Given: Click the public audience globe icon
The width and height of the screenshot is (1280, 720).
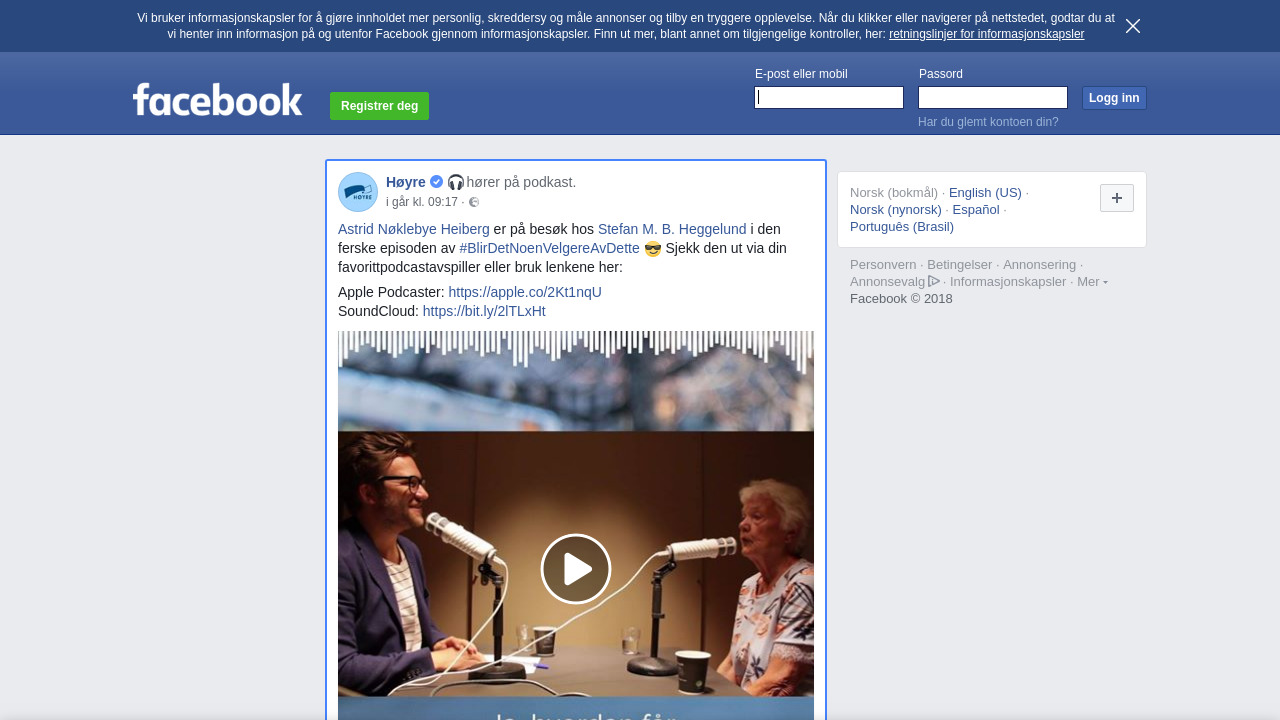Looking at the screenshot, I should 474,202.
